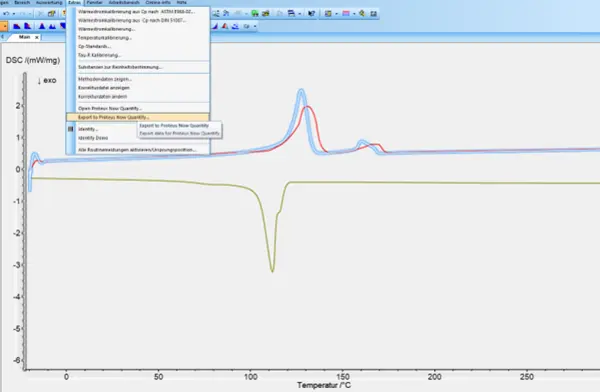Open the Bereich menu
This screenshot has height=392, width=600.
pyautogui.click(x=22, y=2)
